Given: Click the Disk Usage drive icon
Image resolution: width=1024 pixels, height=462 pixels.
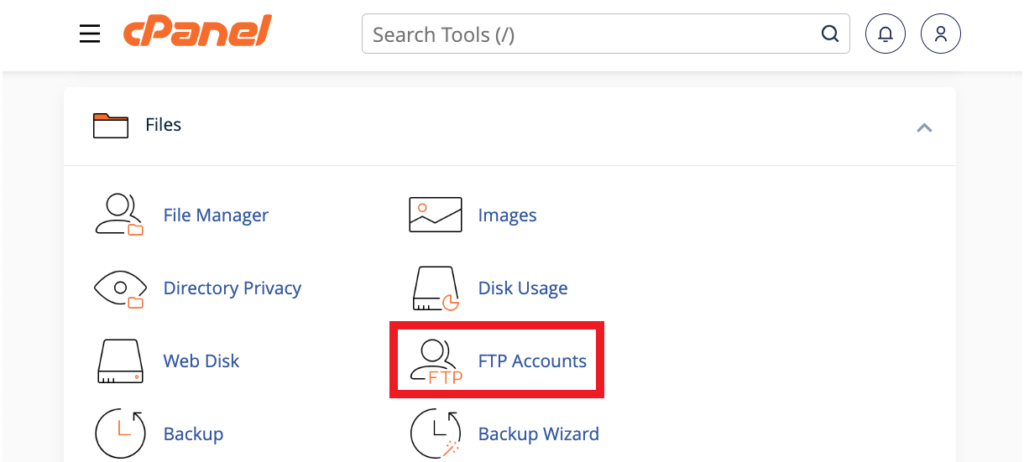Looking at the screenshot, I should [436, 288].
